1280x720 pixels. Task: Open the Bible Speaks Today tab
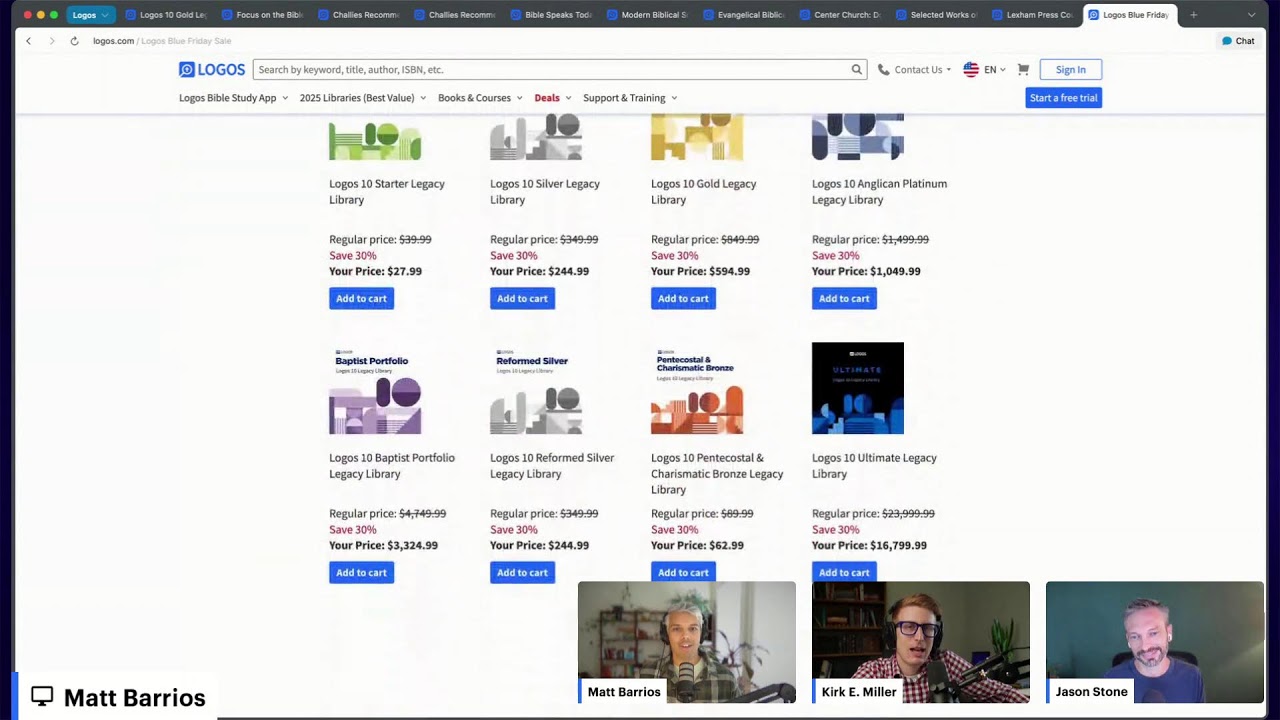[551, 15]
